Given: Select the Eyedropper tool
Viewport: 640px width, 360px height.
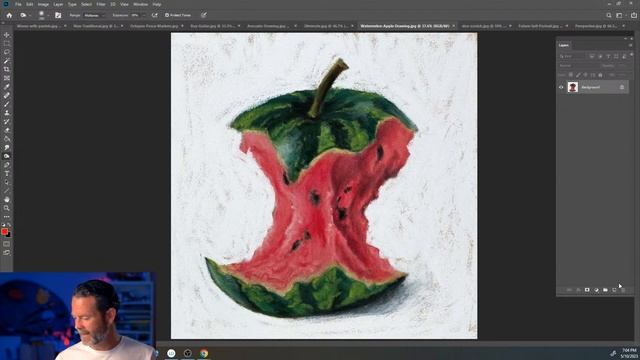Looking at the screenshot, I should click(7, 87).
